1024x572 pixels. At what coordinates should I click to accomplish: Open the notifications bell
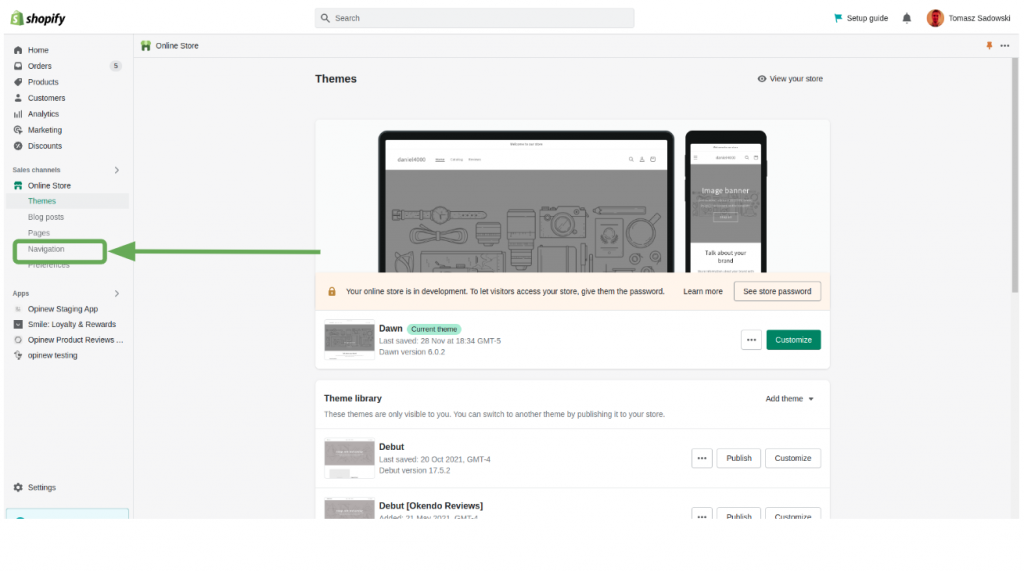[906, 18]
